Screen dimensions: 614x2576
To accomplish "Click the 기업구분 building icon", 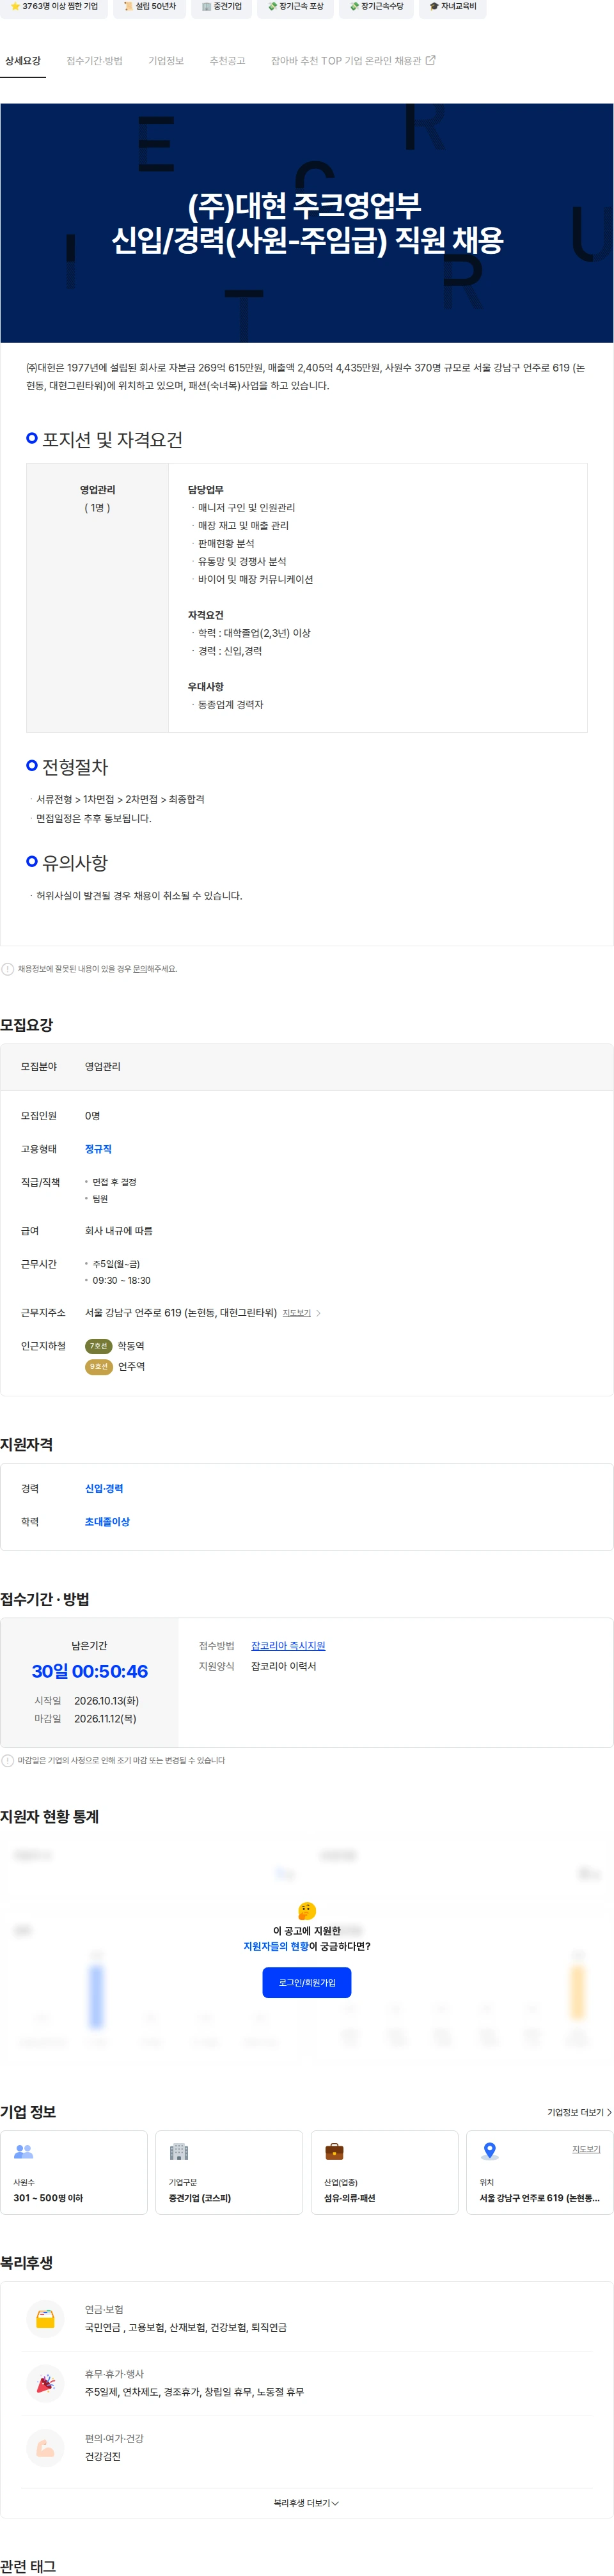I will tap(179, 2151).
